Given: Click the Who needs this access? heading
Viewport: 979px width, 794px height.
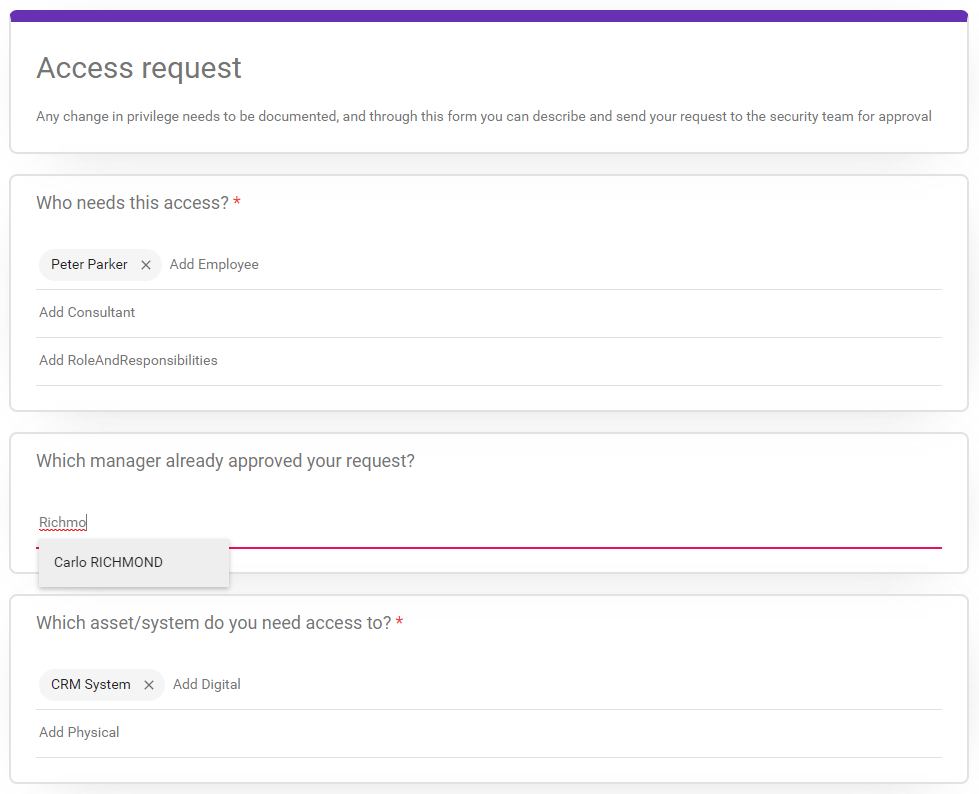Looking at the screenshot, I should [132, 203].
